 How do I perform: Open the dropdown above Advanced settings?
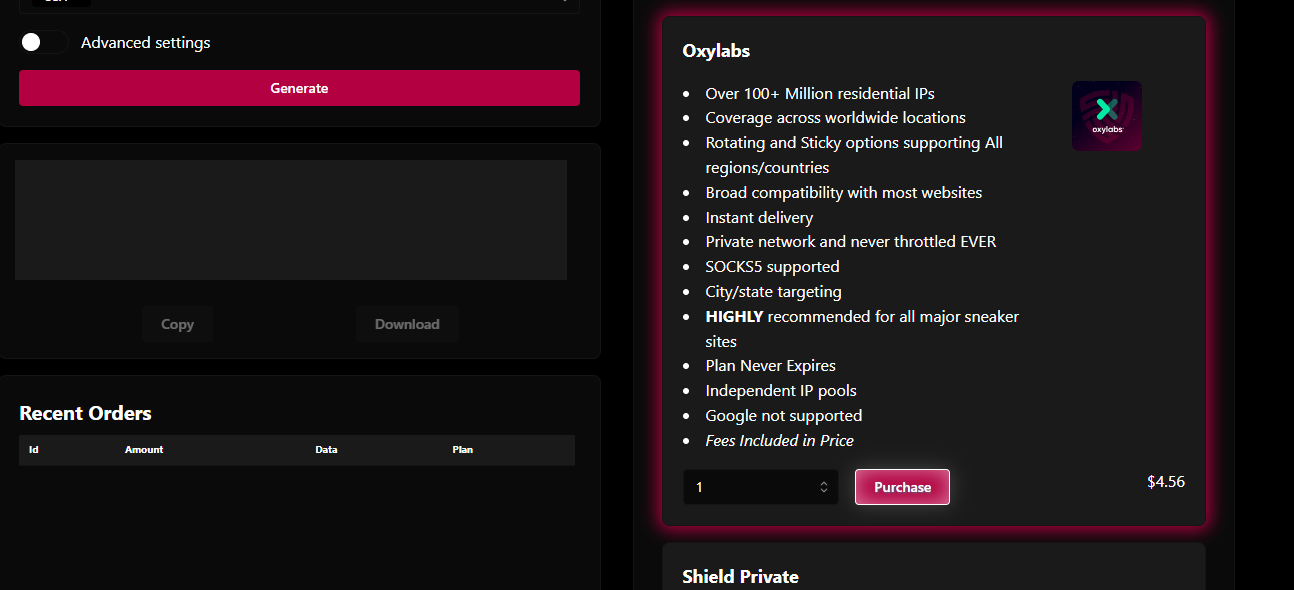point(299,3)
